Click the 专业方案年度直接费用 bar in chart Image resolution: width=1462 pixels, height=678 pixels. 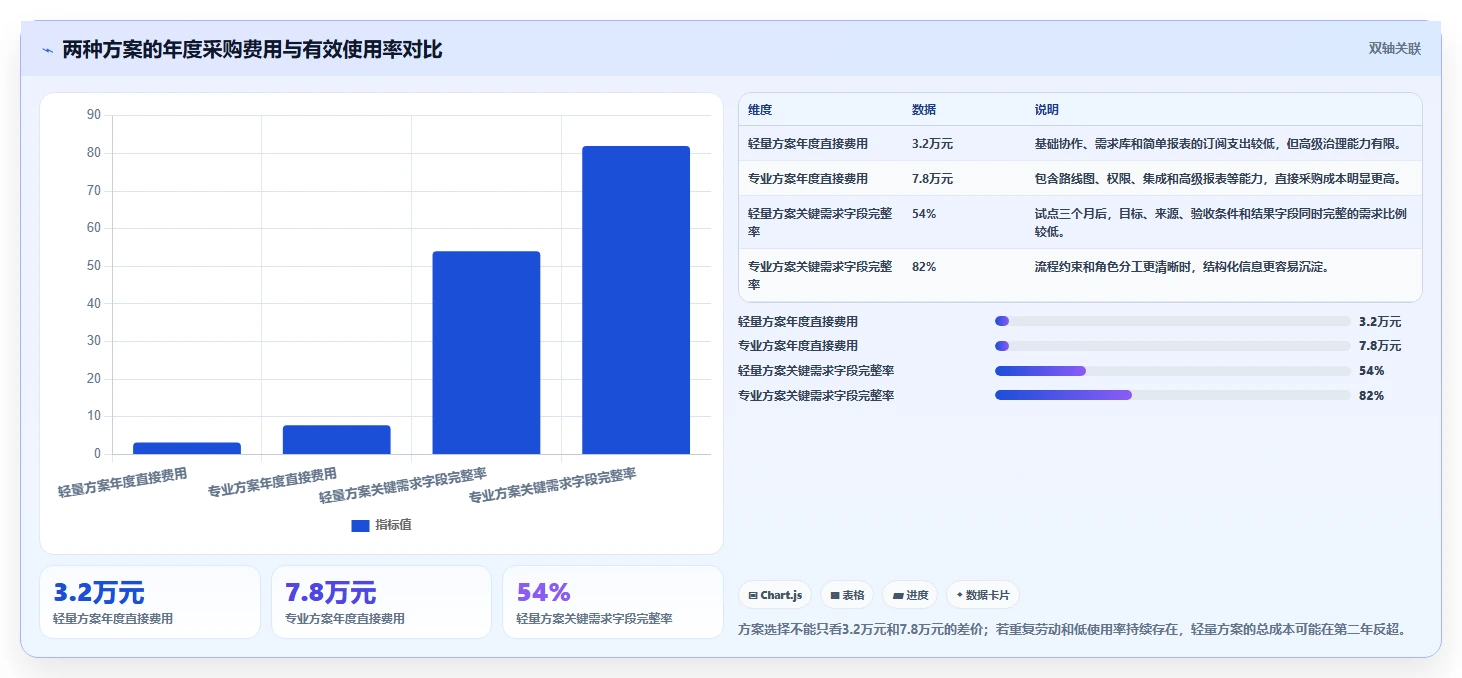(337, 439)
